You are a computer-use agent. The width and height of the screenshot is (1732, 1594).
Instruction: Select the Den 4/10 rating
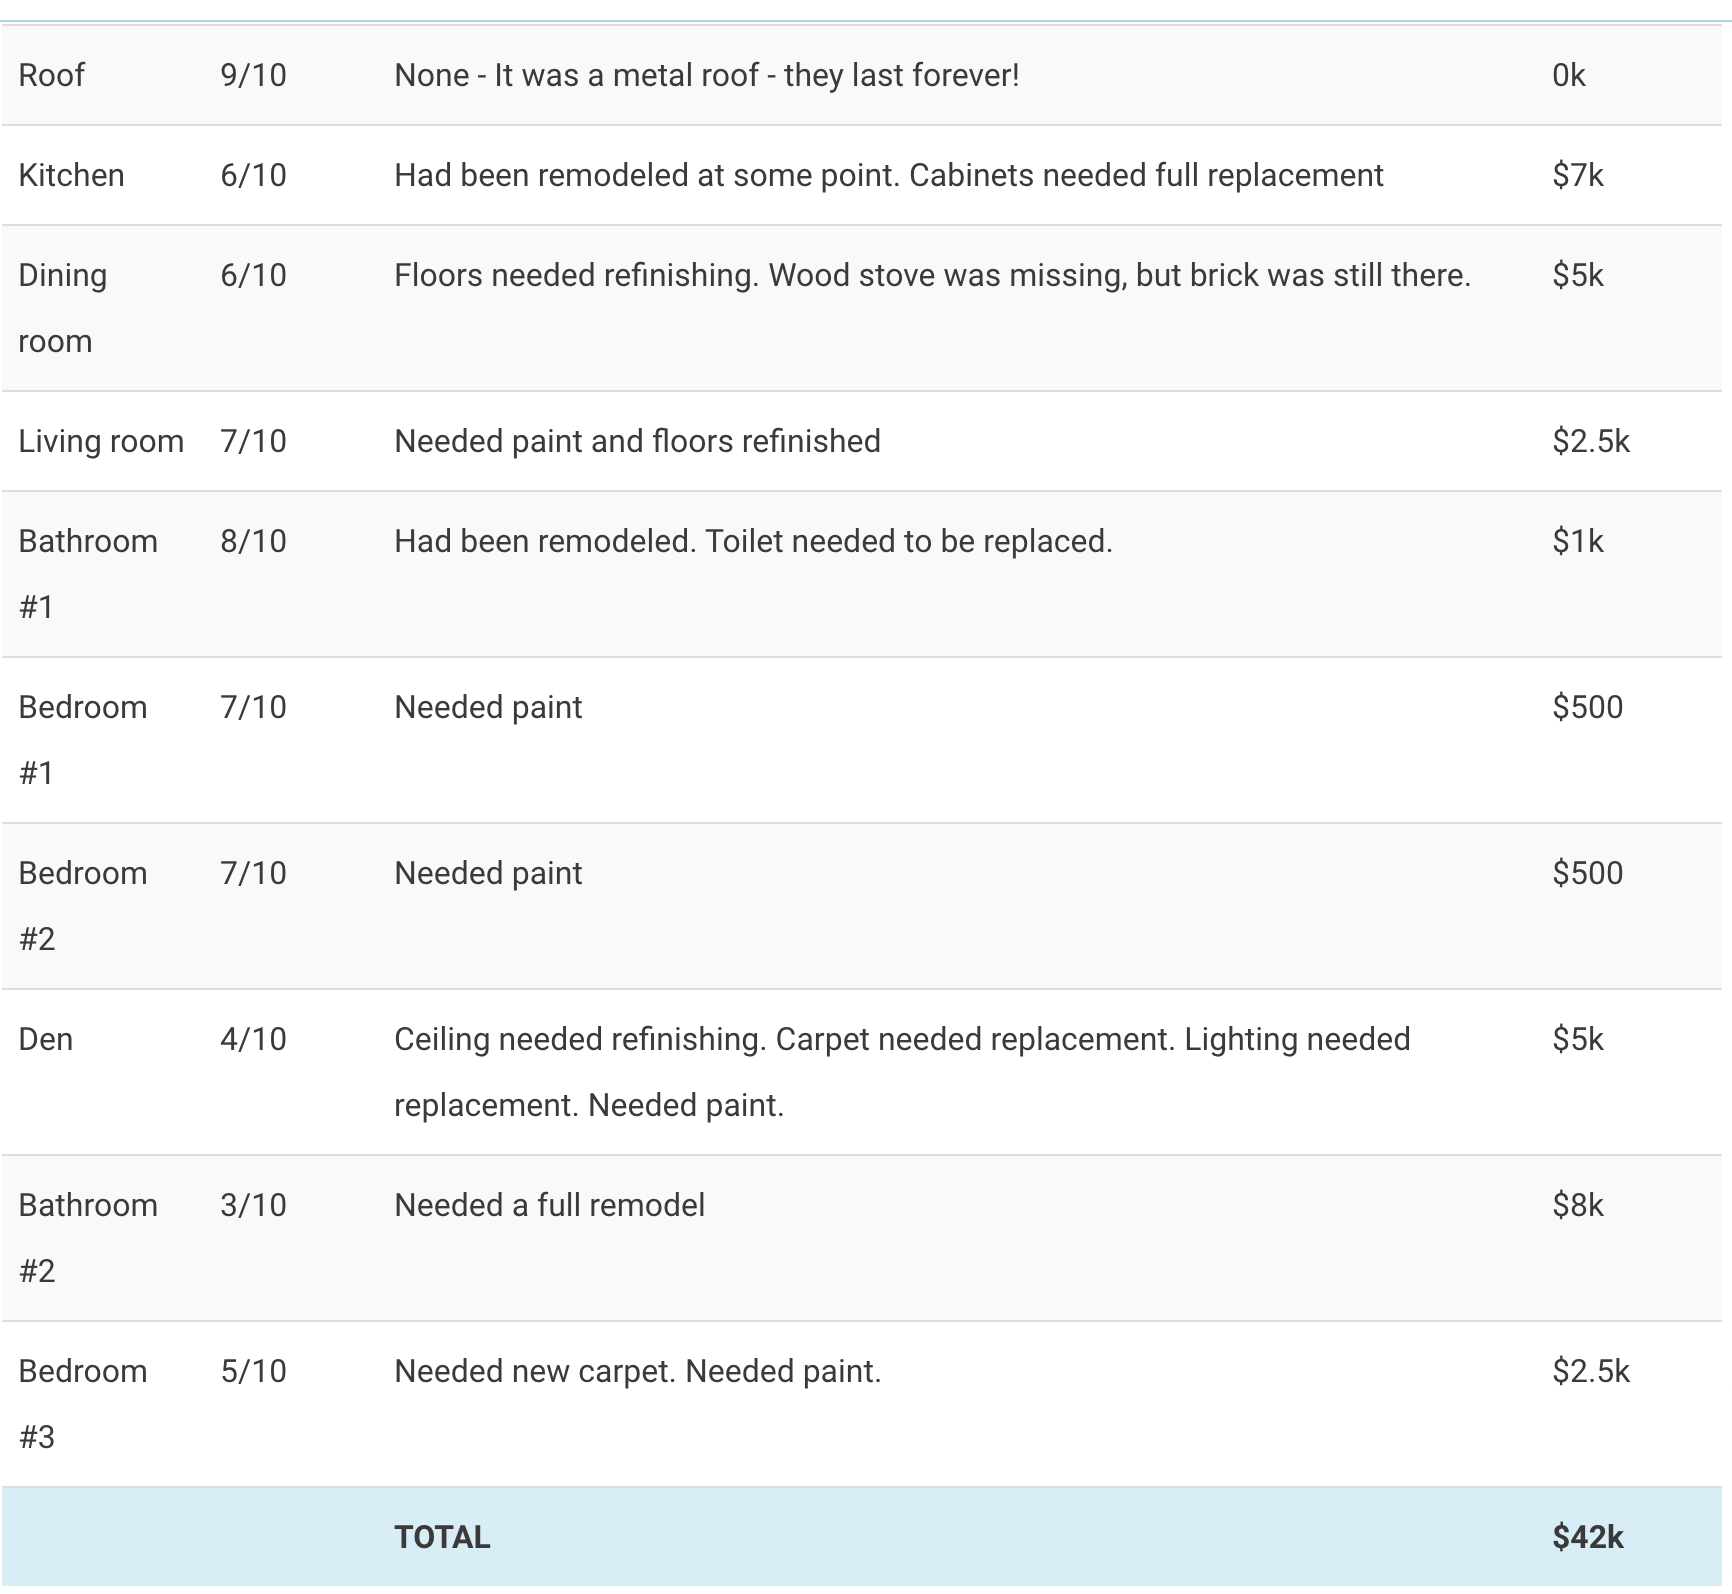click(x=253, y=1039)
